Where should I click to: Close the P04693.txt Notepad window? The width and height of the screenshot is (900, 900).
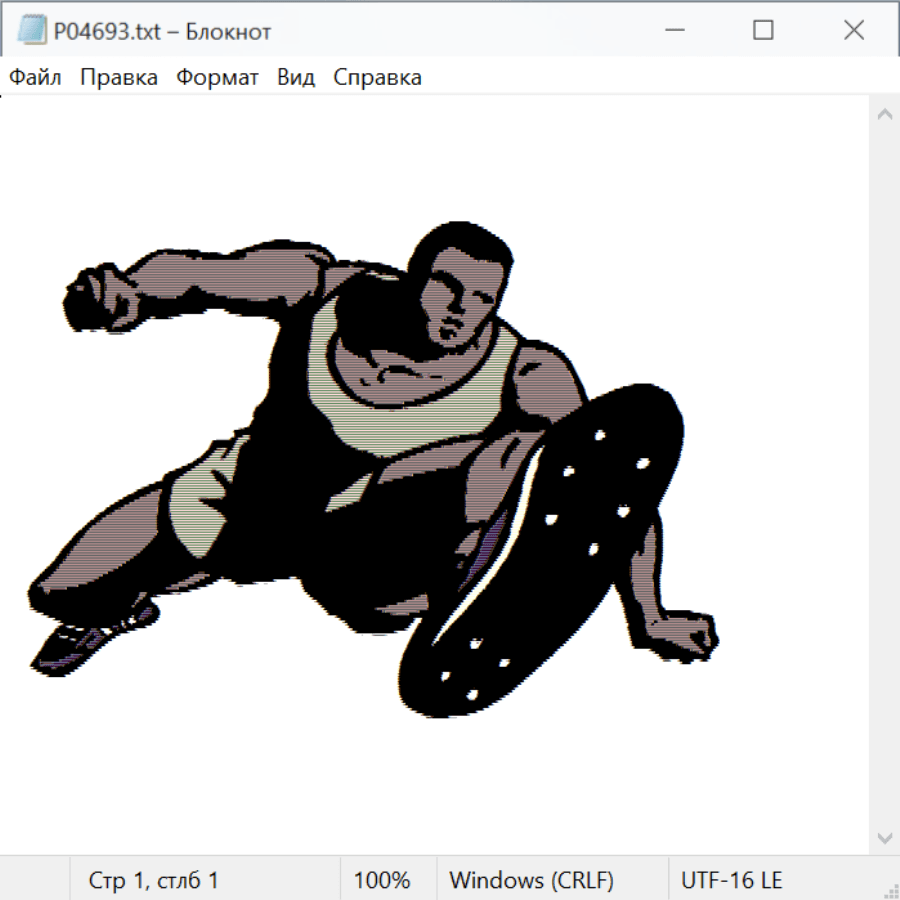tap(853, 31)
